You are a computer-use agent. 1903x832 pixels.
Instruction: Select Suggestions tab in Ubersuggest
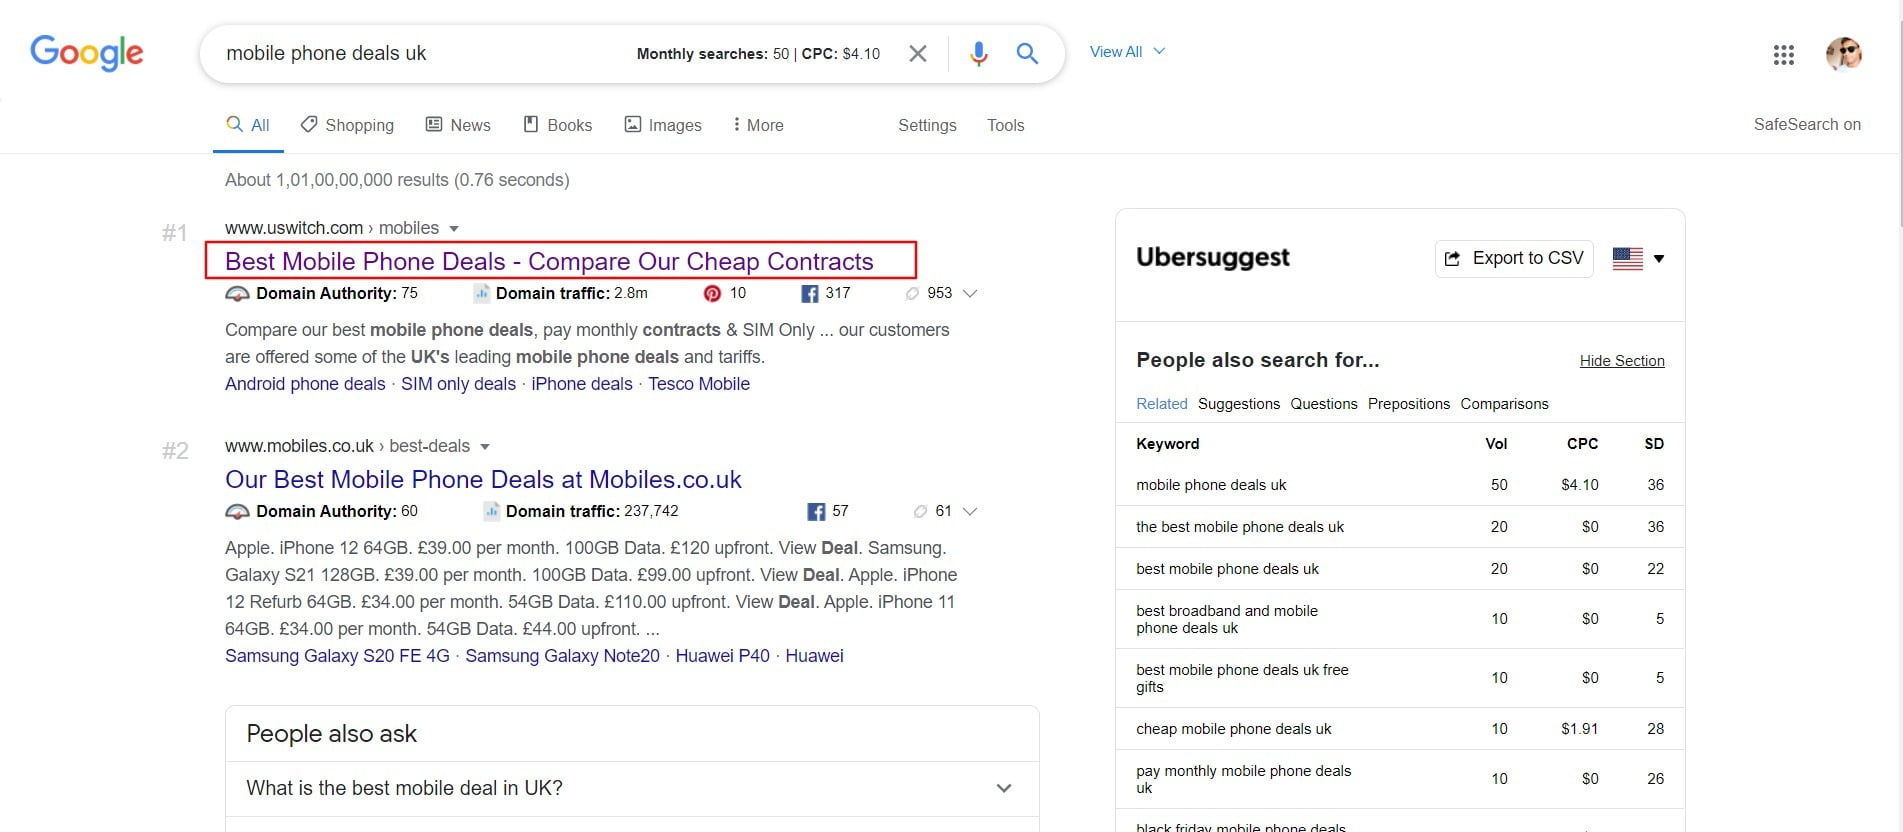point(1239,404)
